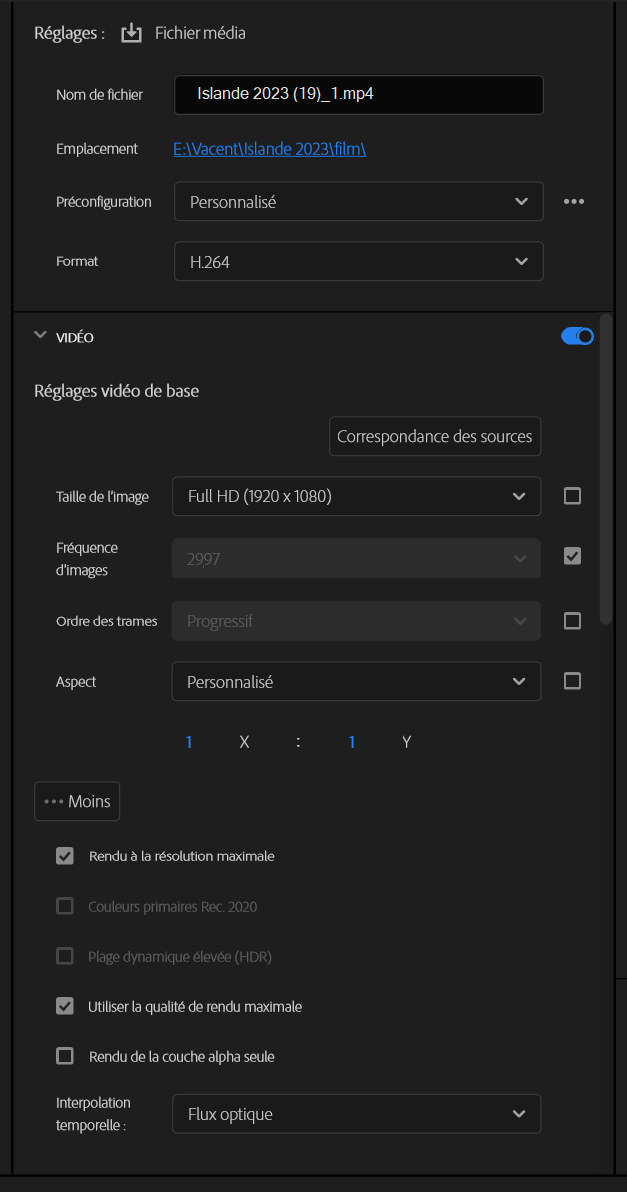The width and height of the screenshot is (627, 1192).
Task: Click the Correspondance des sources button
Action: (435, 437)
